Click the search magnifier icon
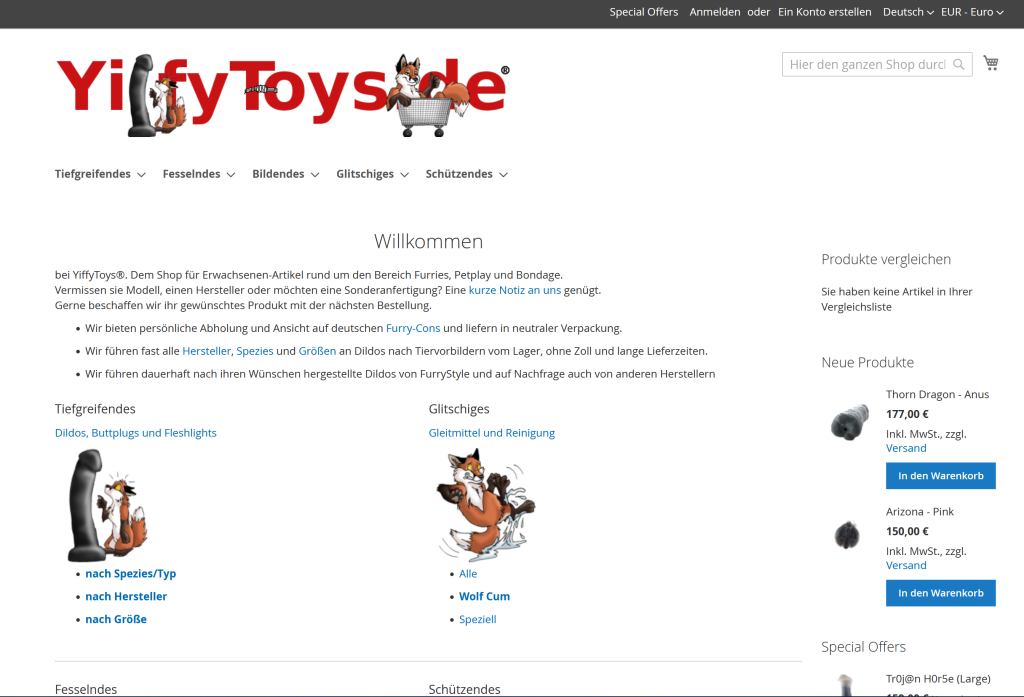 [x=959, y=64]
